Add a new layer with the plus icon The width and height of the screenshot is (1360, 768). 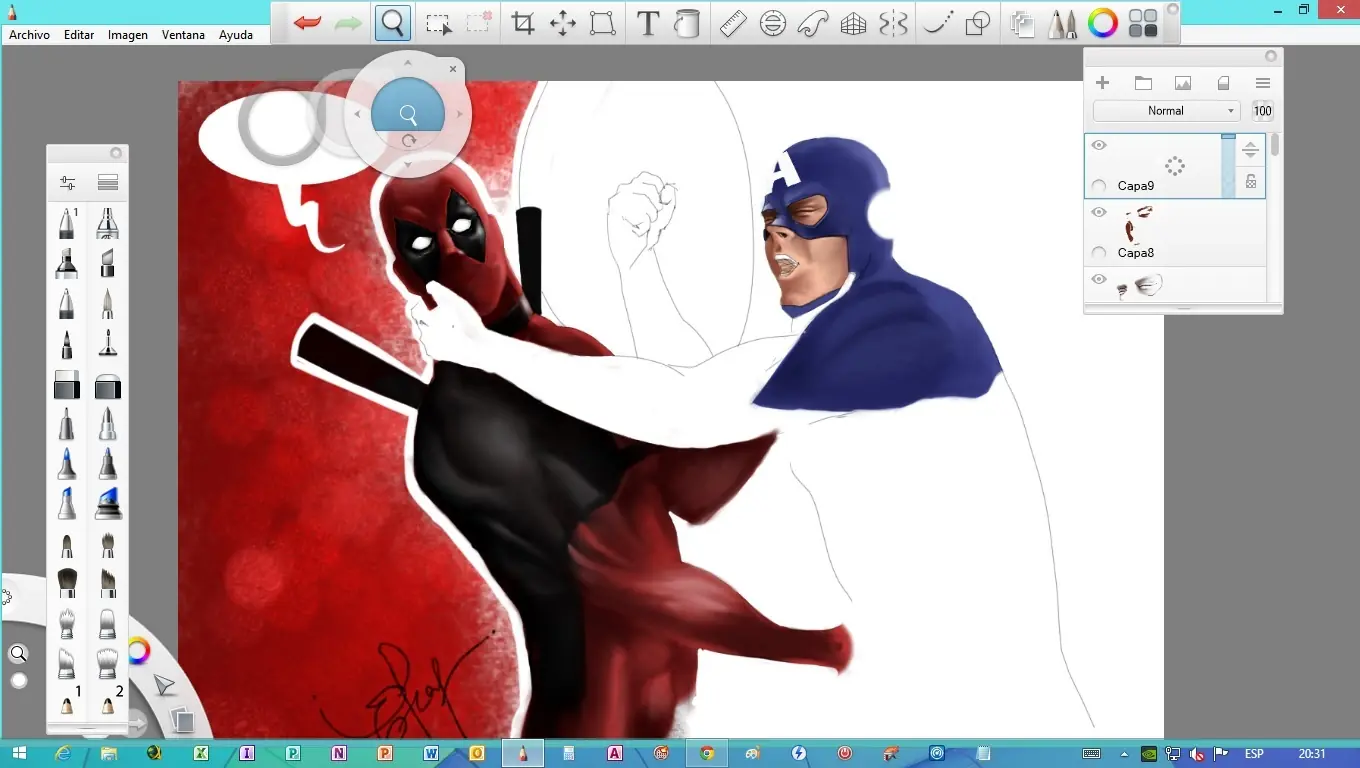[x=1102, y=83]
